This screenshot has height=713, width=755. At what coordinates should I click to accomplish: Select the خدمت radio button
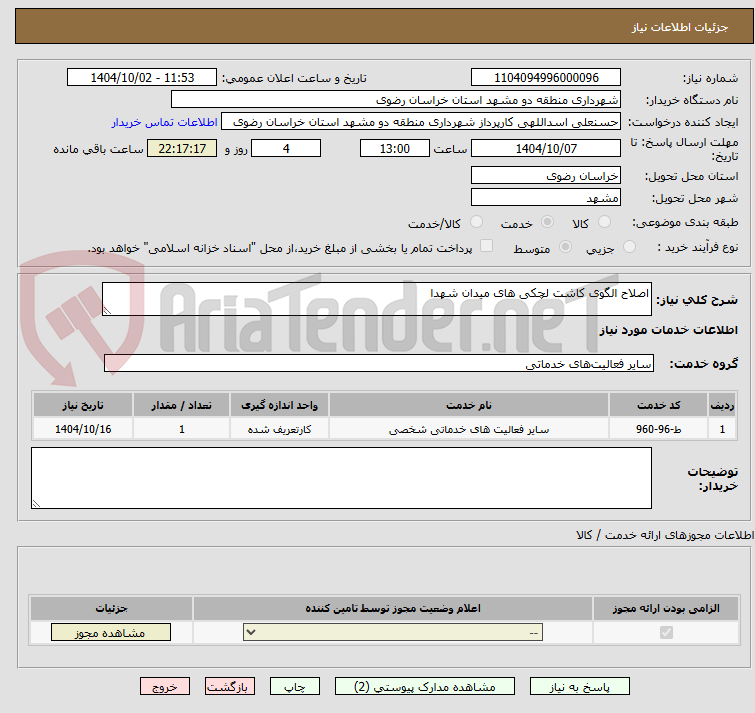[547, 222]
